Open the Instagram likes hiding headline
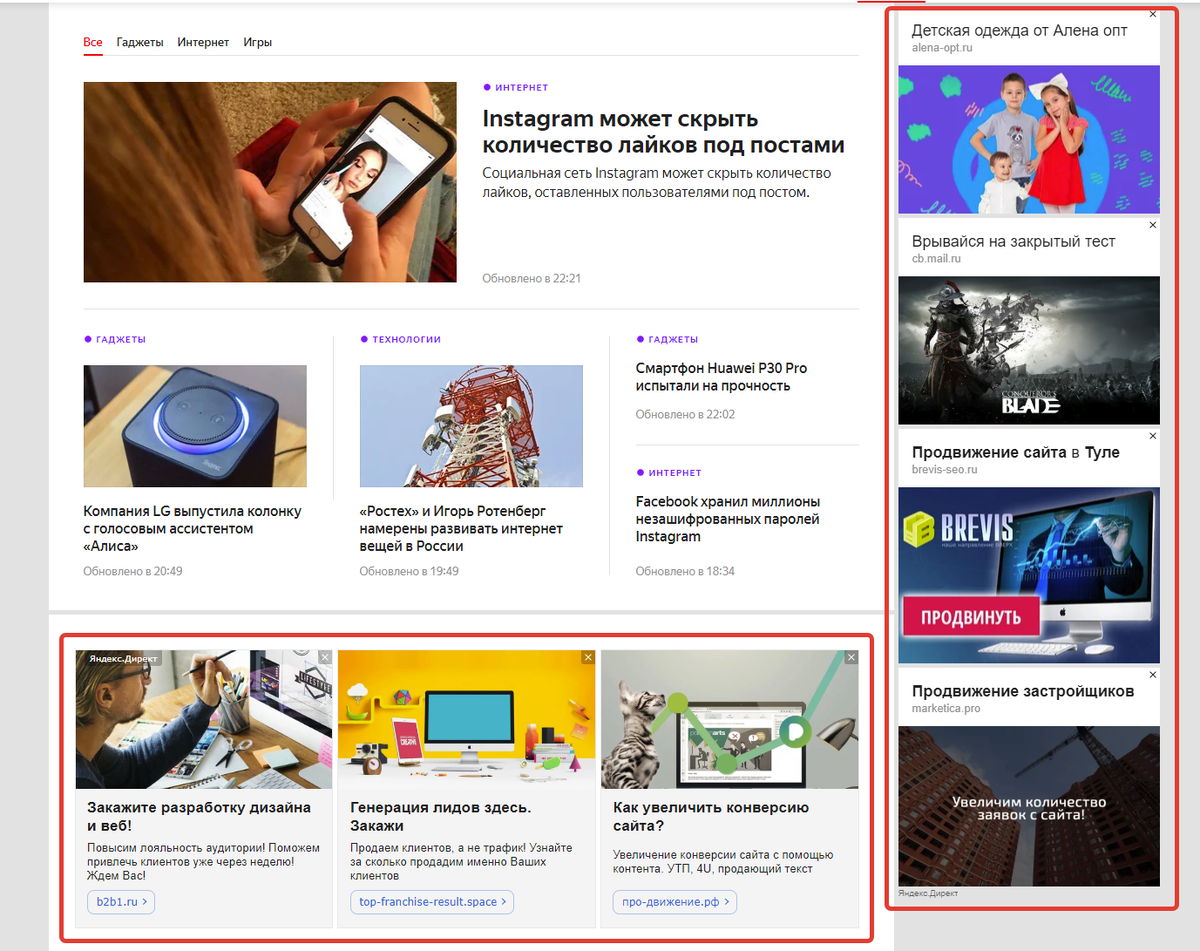Viewport: 1200px width, 951px height. tap(663, 132)
